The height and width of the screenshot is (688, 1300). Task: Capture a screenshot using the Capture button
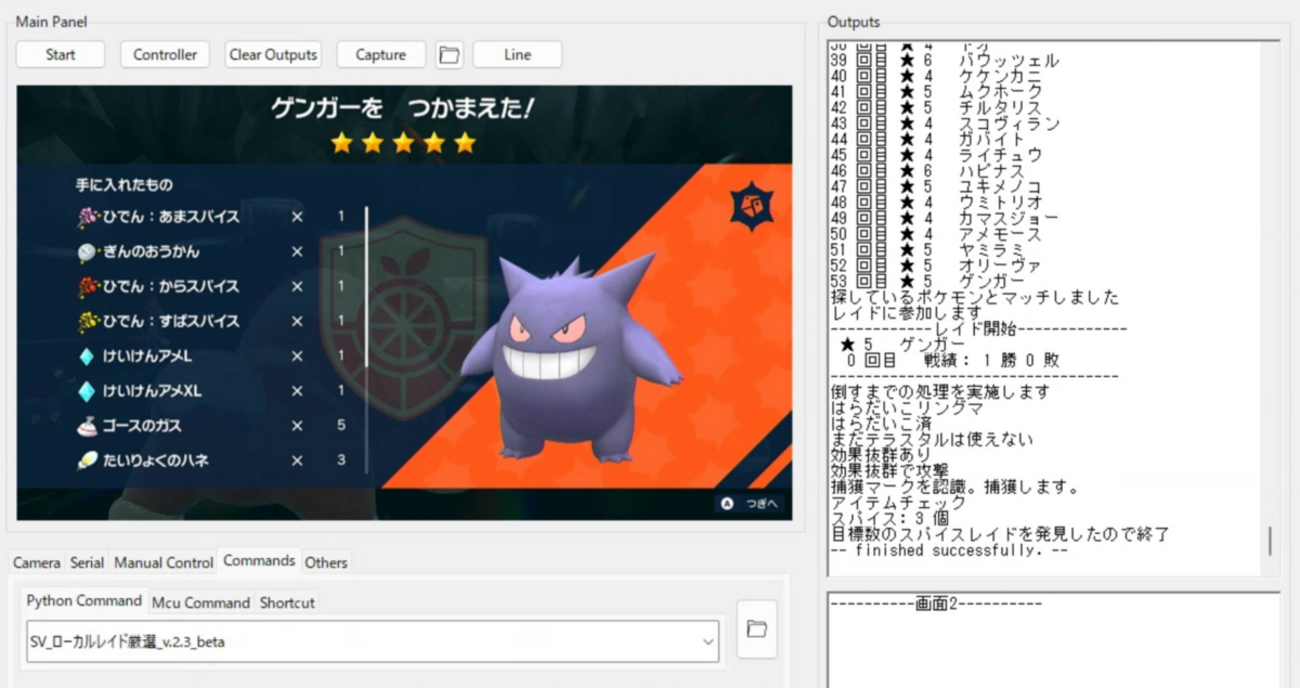(381, 55)
